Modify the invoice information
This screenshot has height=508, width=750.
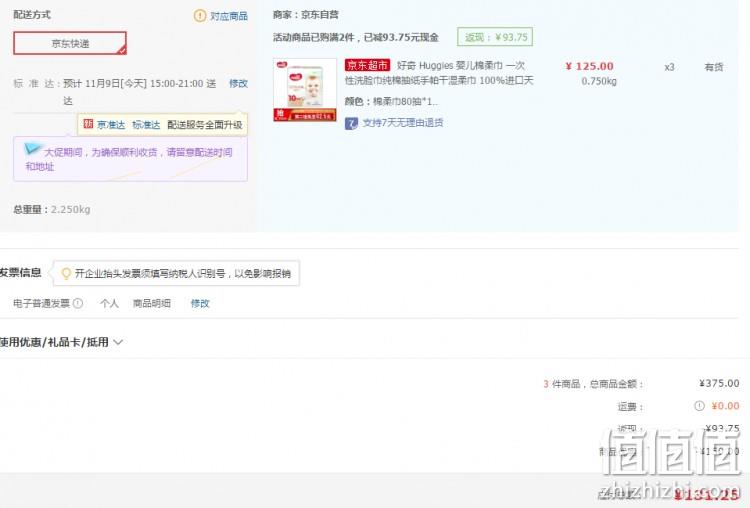(x=200, y=303)
